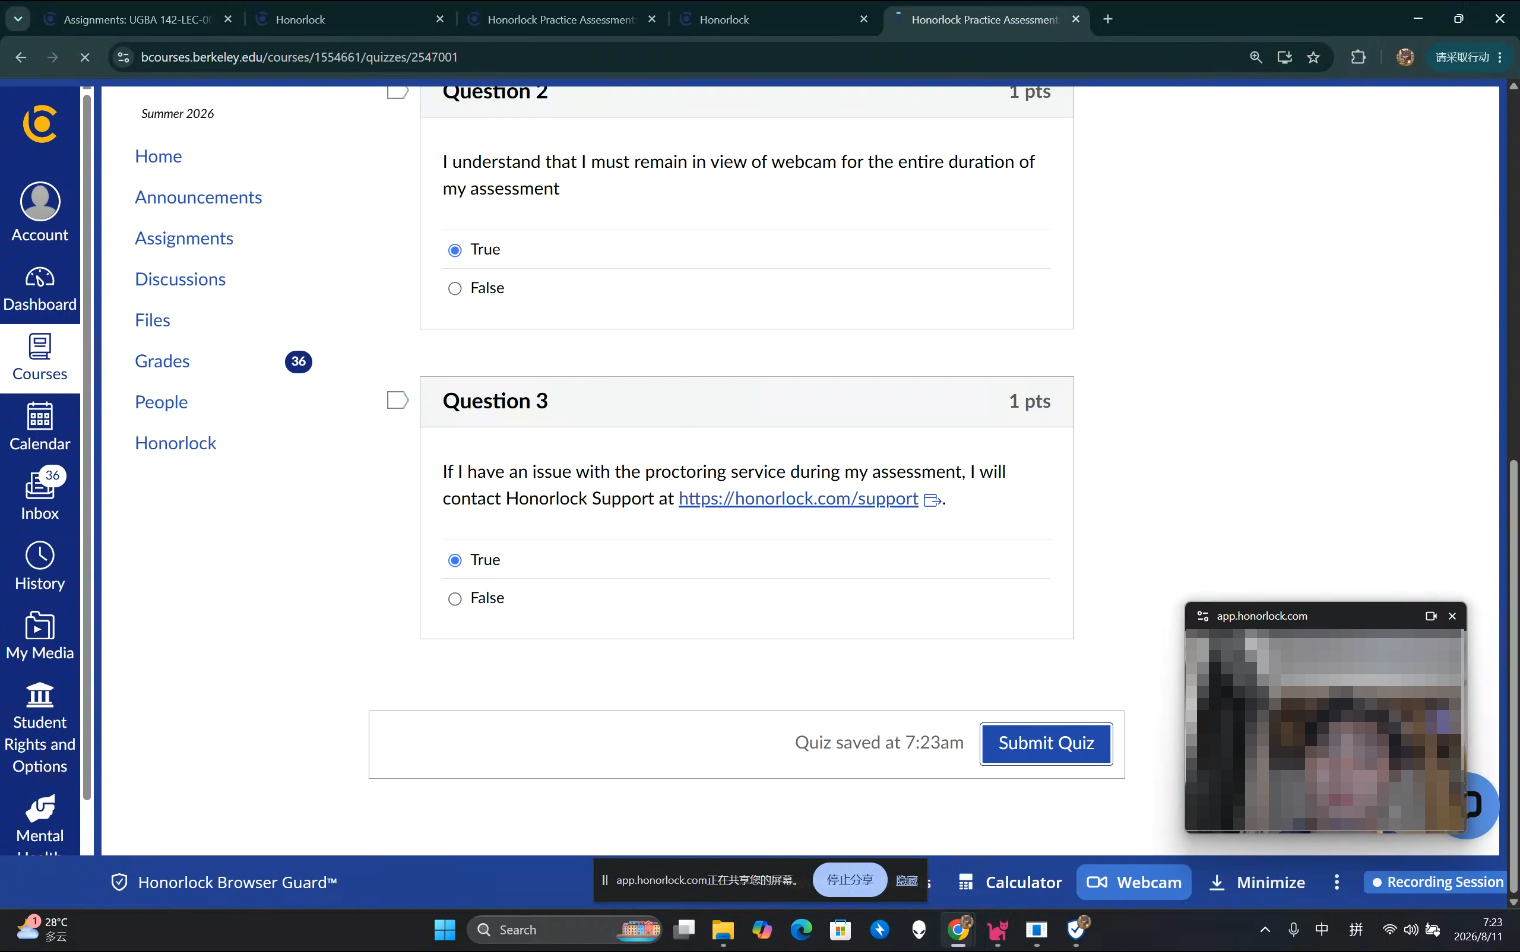Select False for Question 3
This screenshot has height=952, width=1520.
tap(455, 598)
